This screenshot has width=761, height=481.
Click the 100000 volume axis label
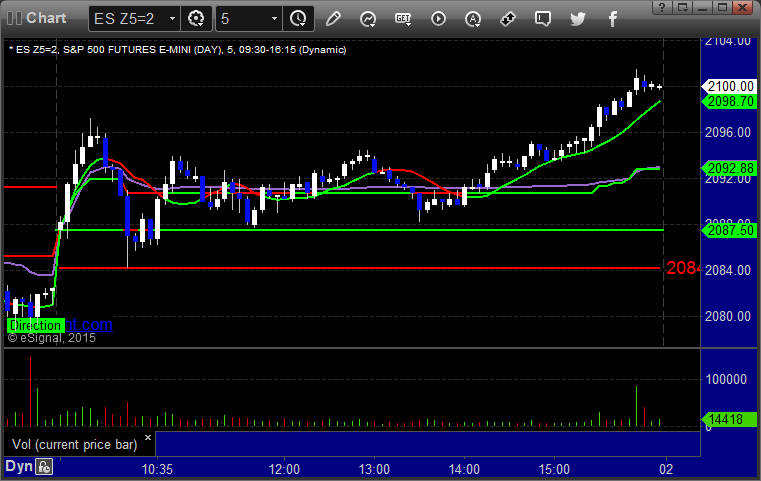[726, 379]
